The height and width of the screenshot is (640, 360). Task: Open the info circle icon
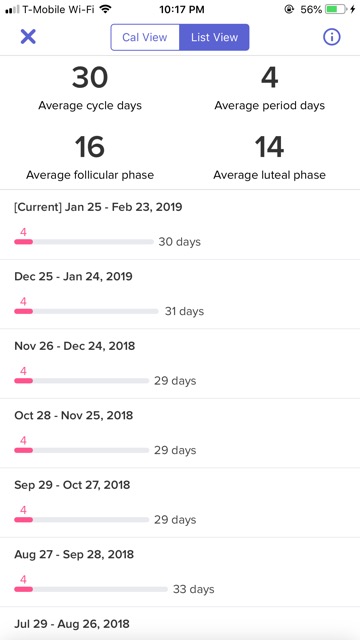click(331, 37)
